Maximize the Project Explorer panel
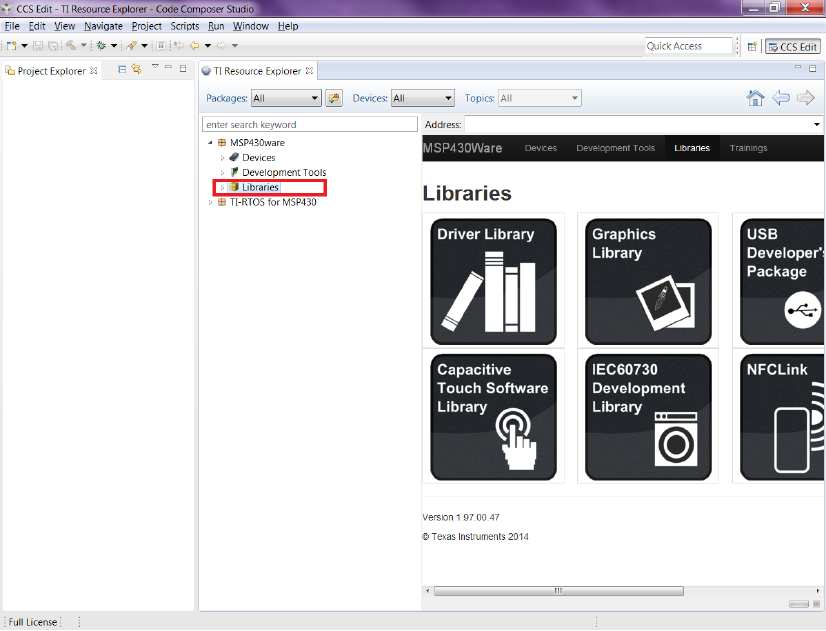826x631 pixels. [183, 68]
